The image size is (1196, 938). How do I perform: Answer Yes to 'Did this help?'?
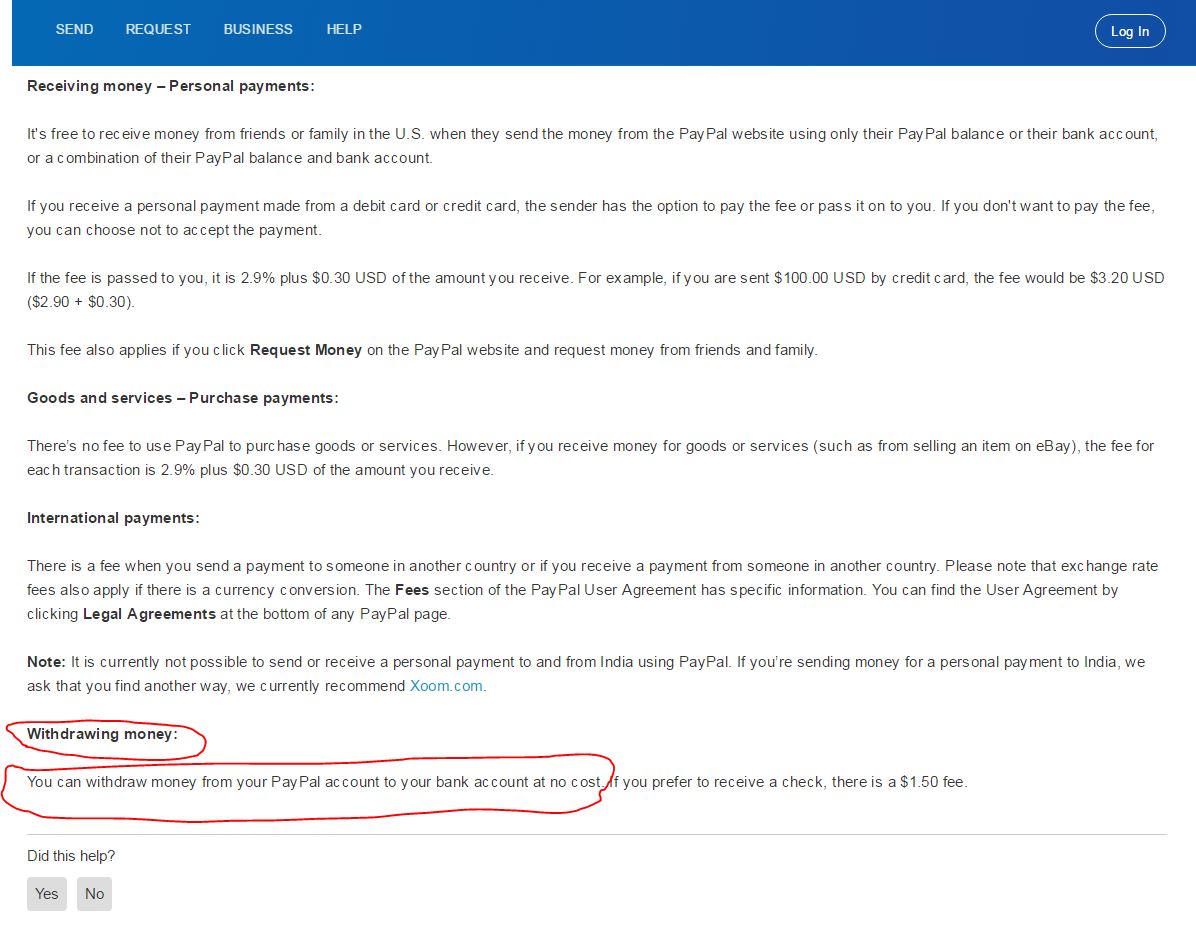click(x=47, y=894)
